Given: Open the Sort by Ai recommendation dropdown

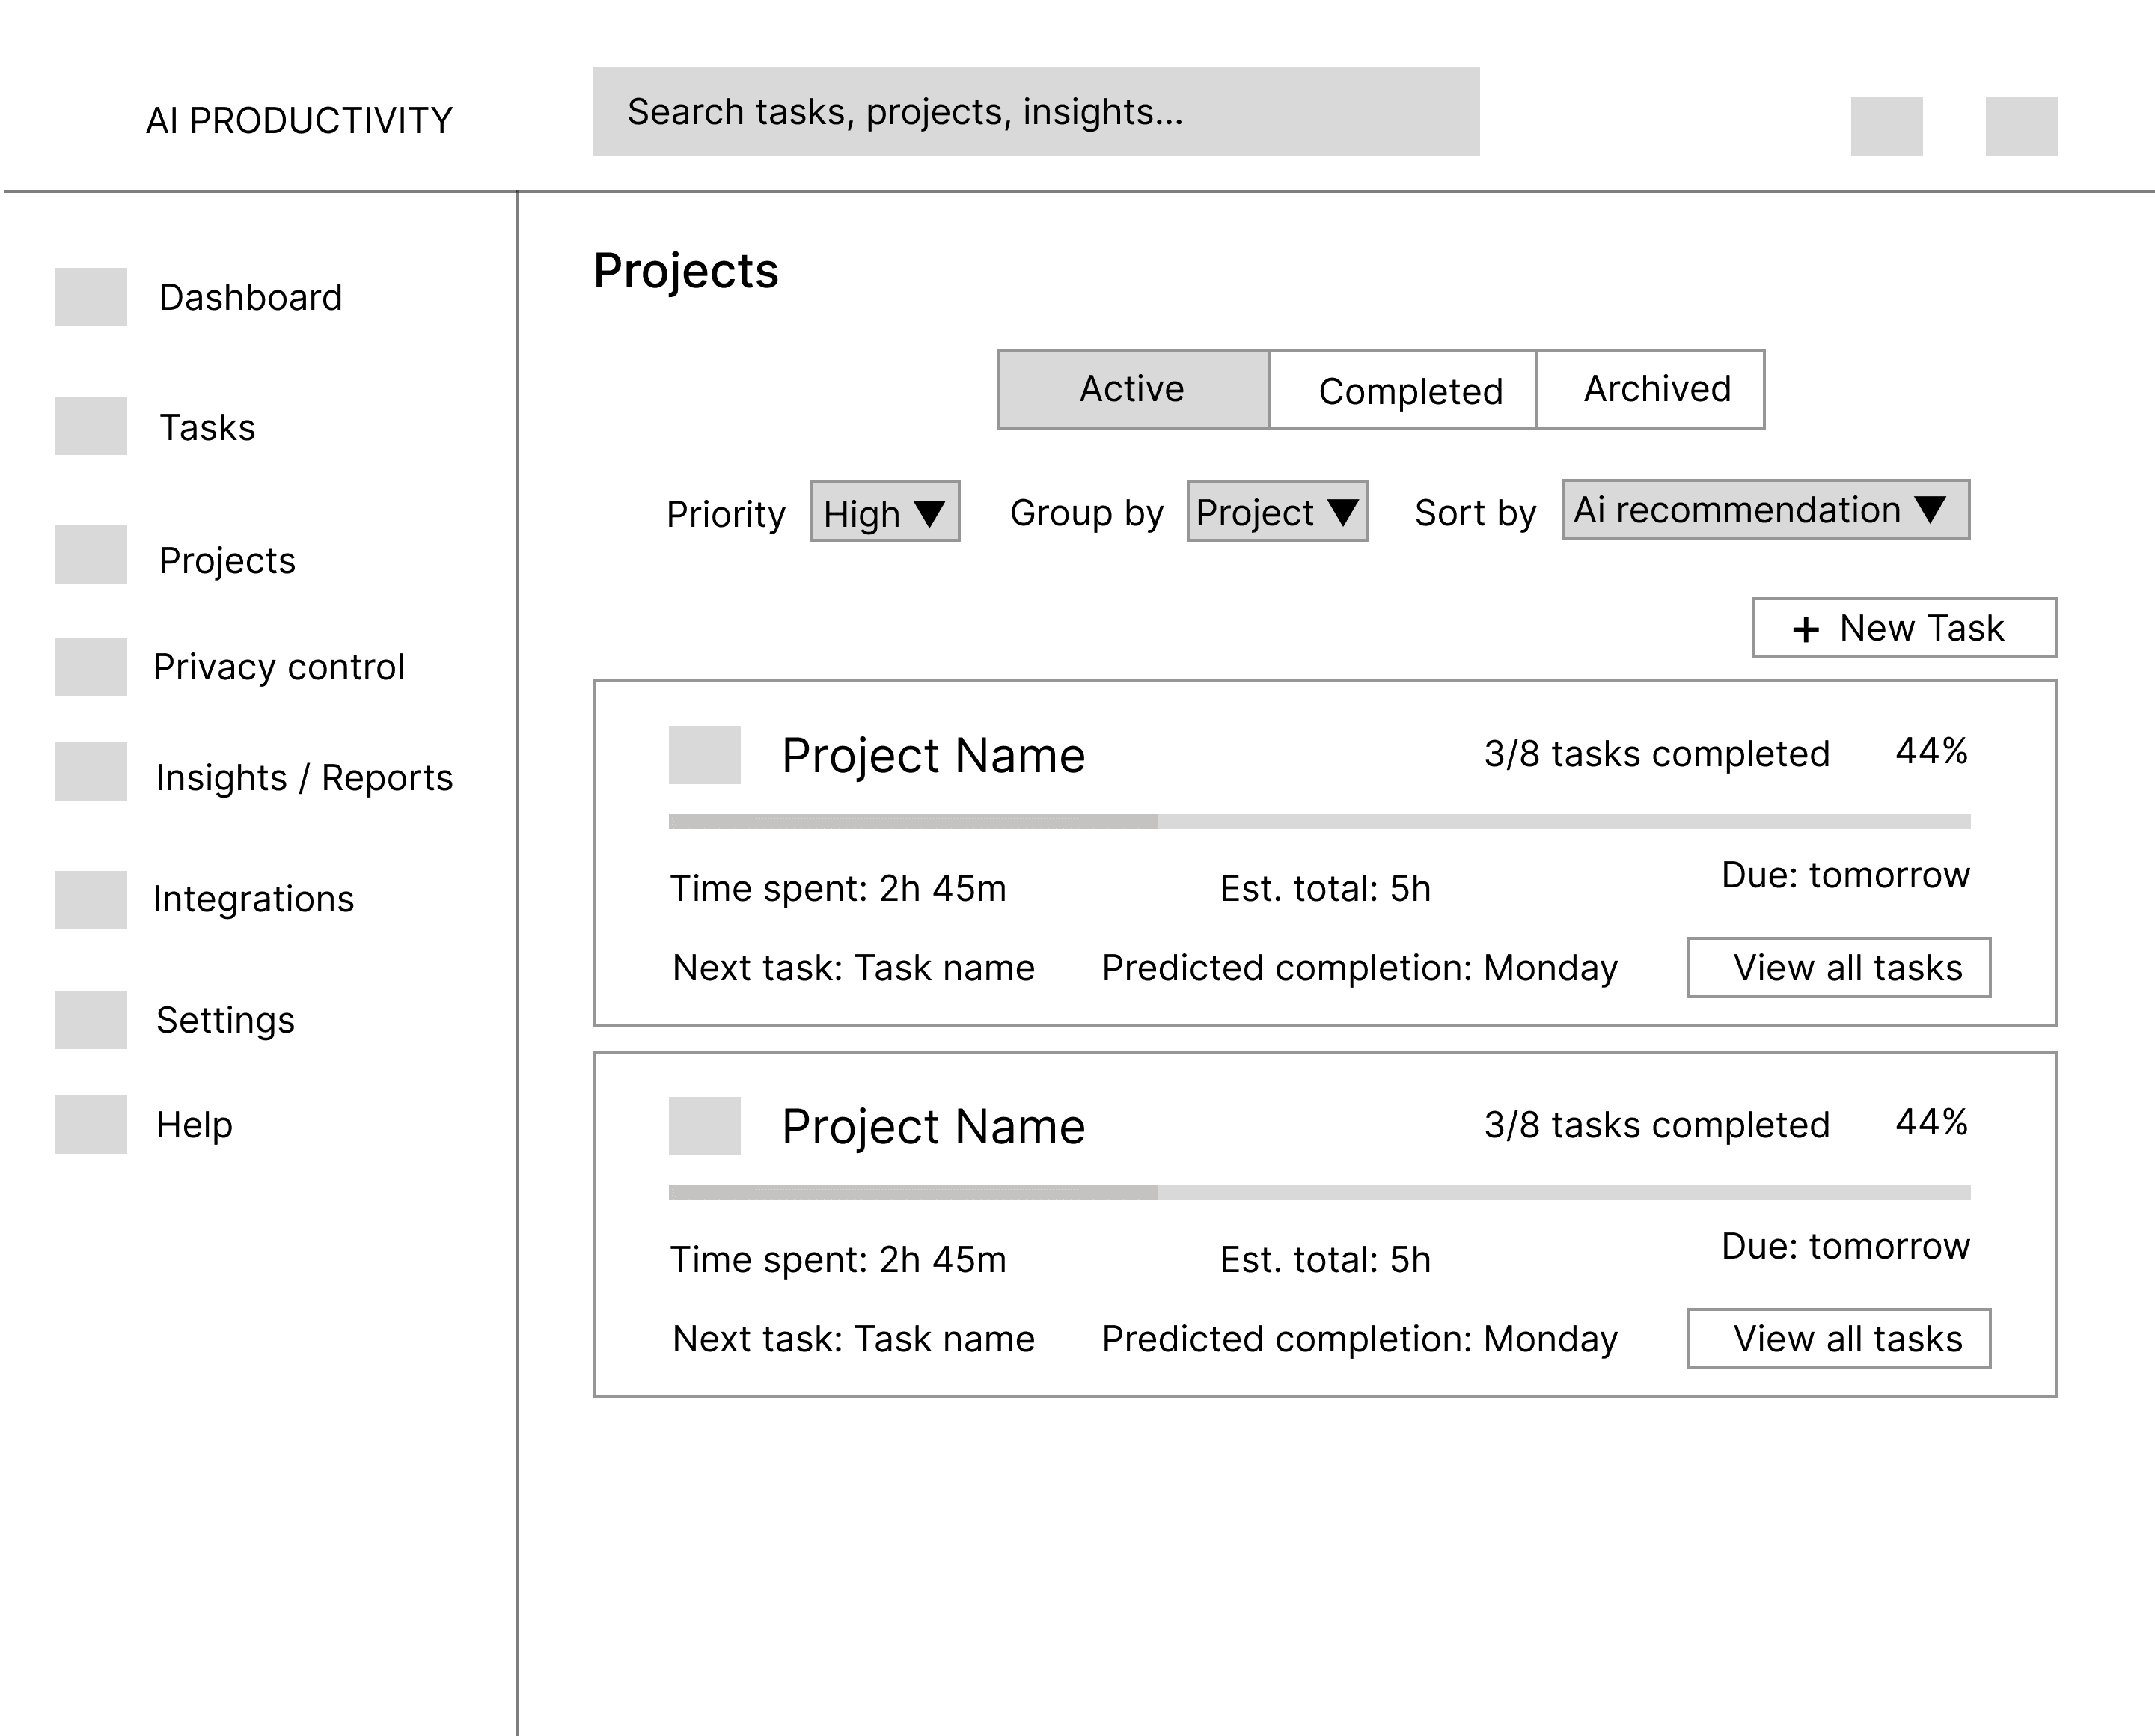Looking at the screenshot, I should pos(1766,510).
